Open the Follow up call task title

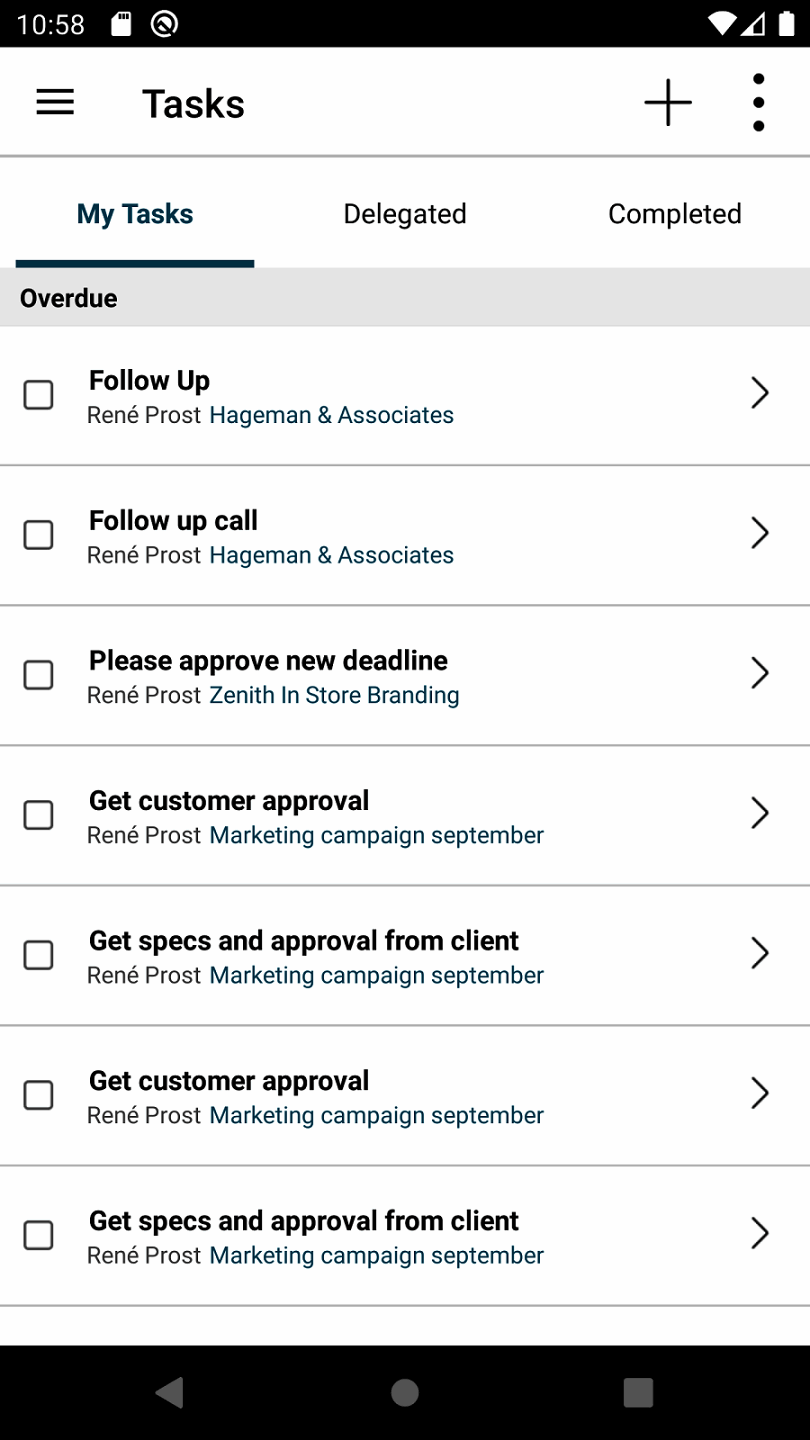pos(173,520)
